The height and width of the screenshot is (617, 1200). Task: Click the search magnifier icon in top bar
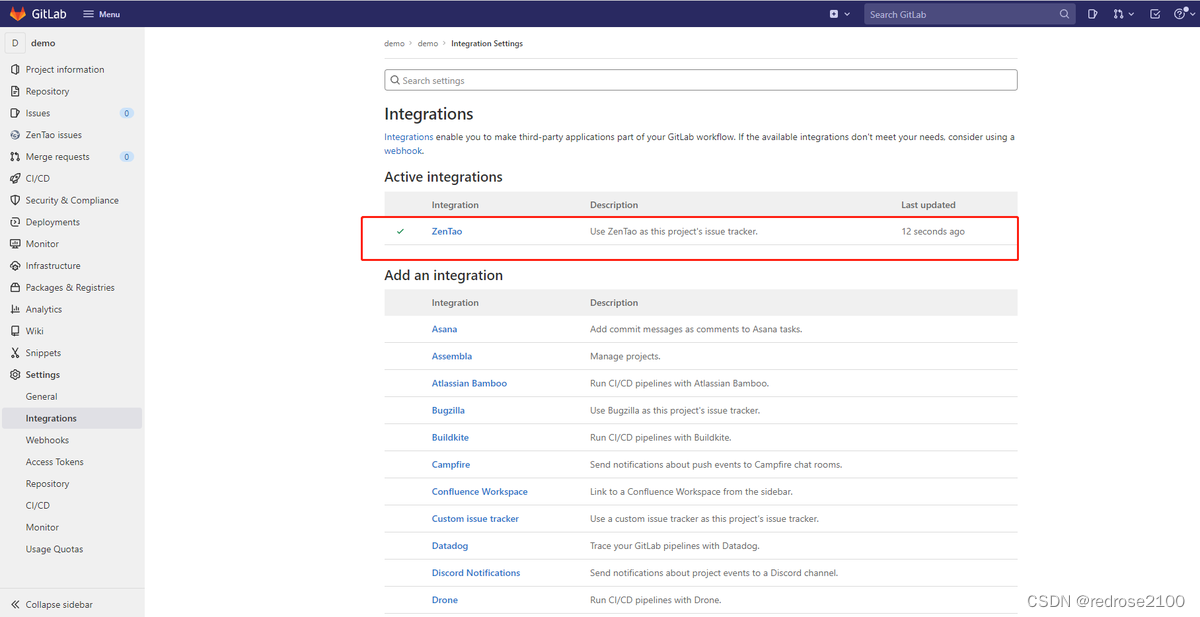click(x=1065, y=14)
